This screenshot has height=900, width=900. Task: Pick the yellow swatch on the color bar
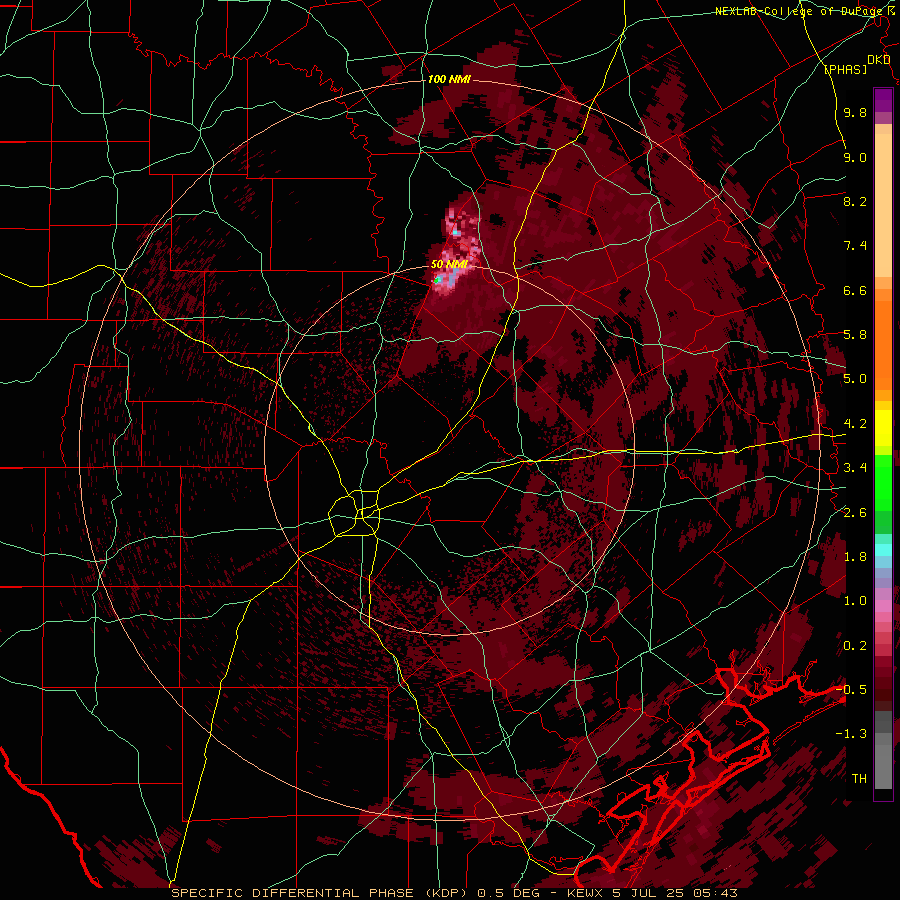coord(883,428)
